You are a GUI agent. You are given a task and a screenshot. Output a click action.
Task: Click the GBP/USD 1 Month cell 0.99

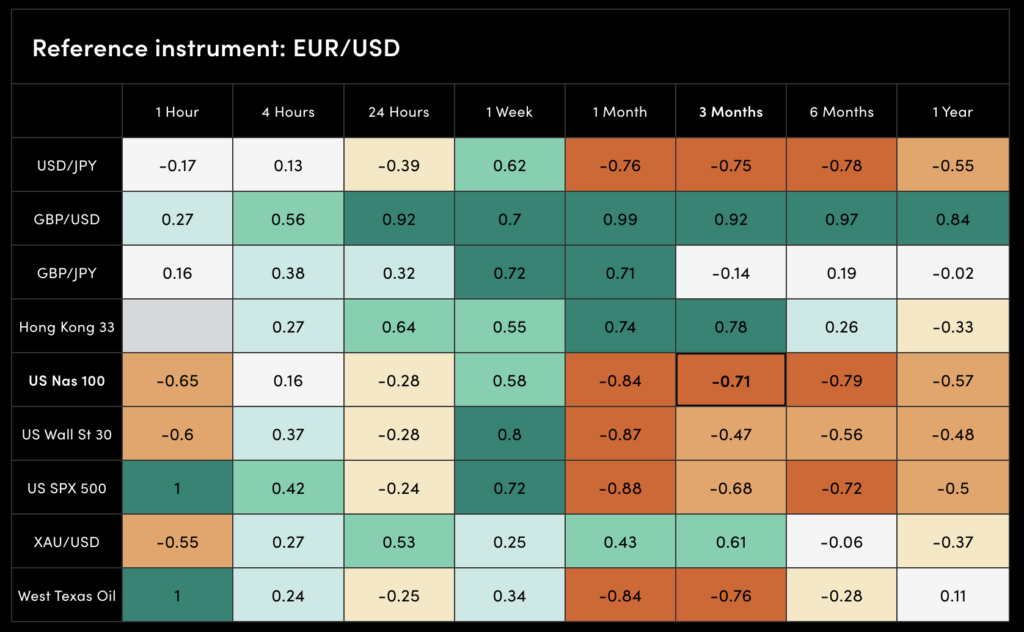(x=620, y=220)
